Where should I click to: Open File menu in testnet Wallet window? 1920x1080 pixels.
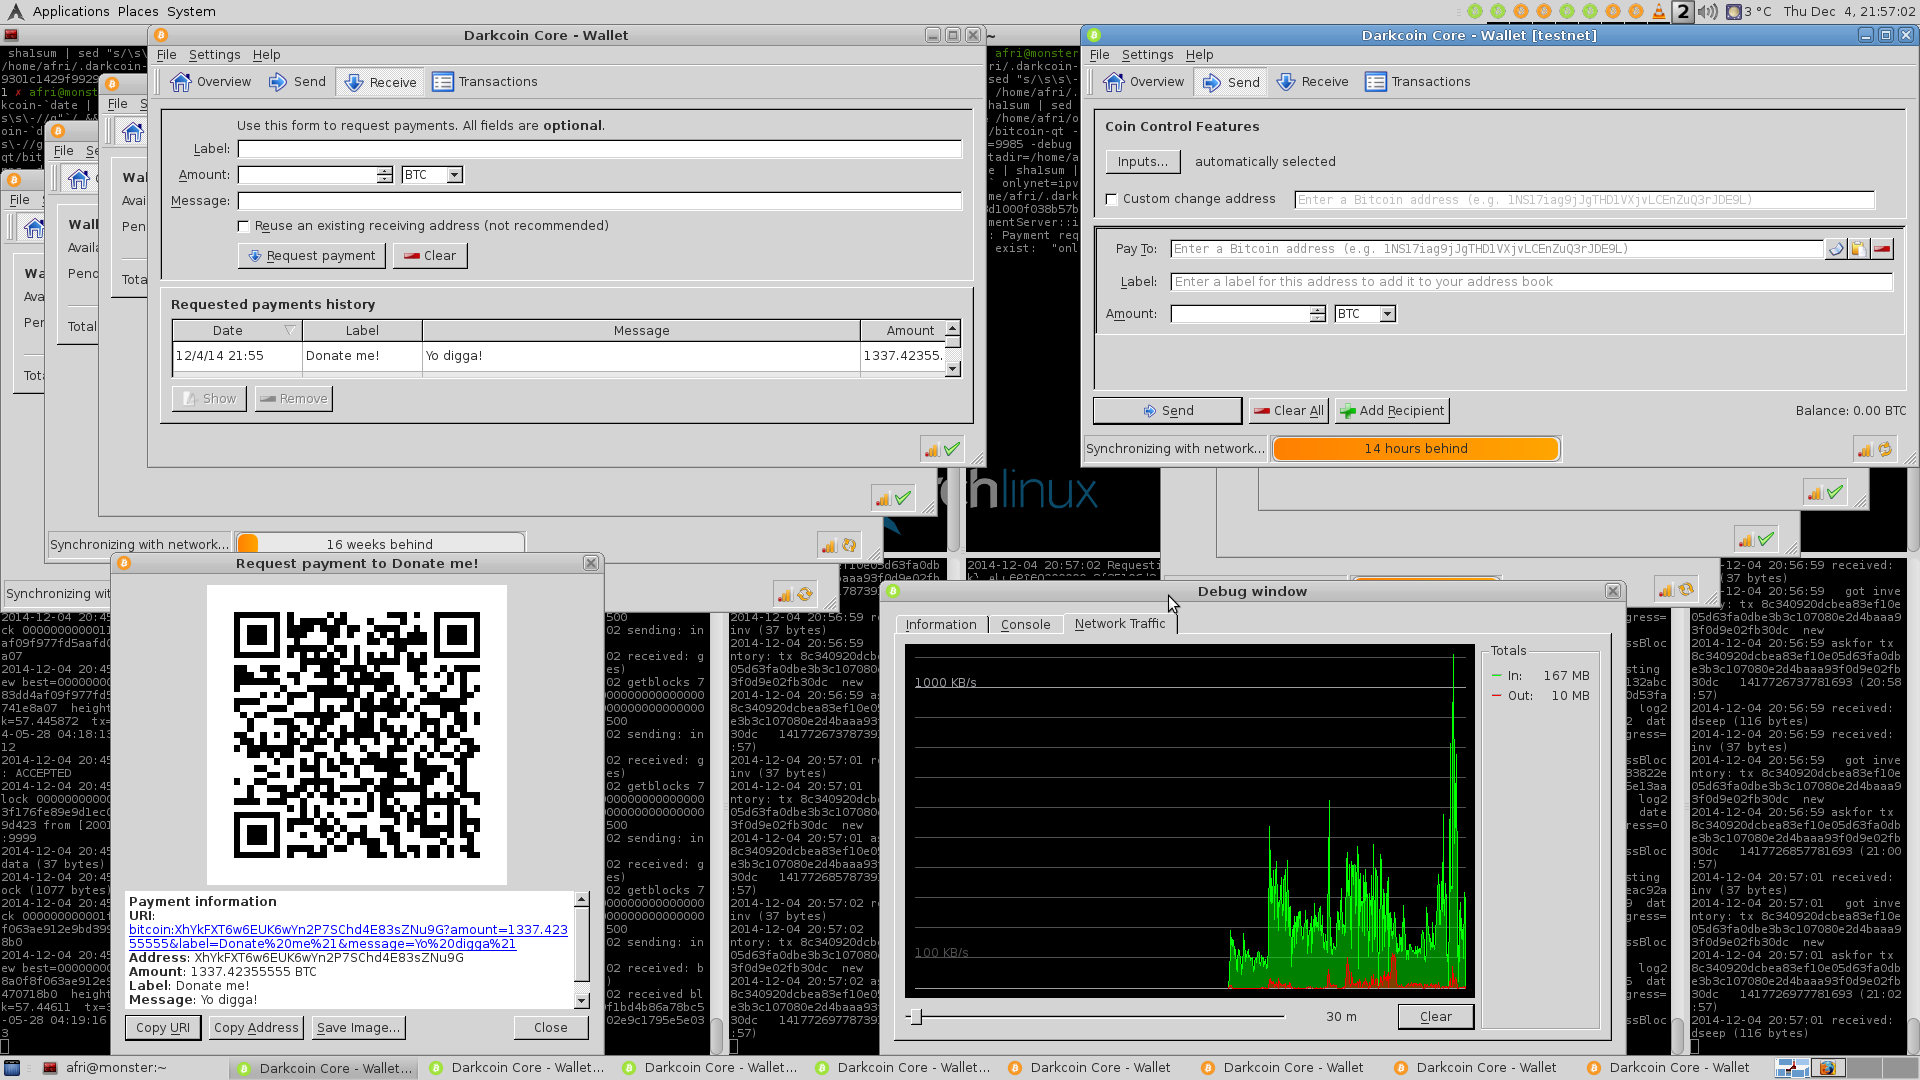1099,55
